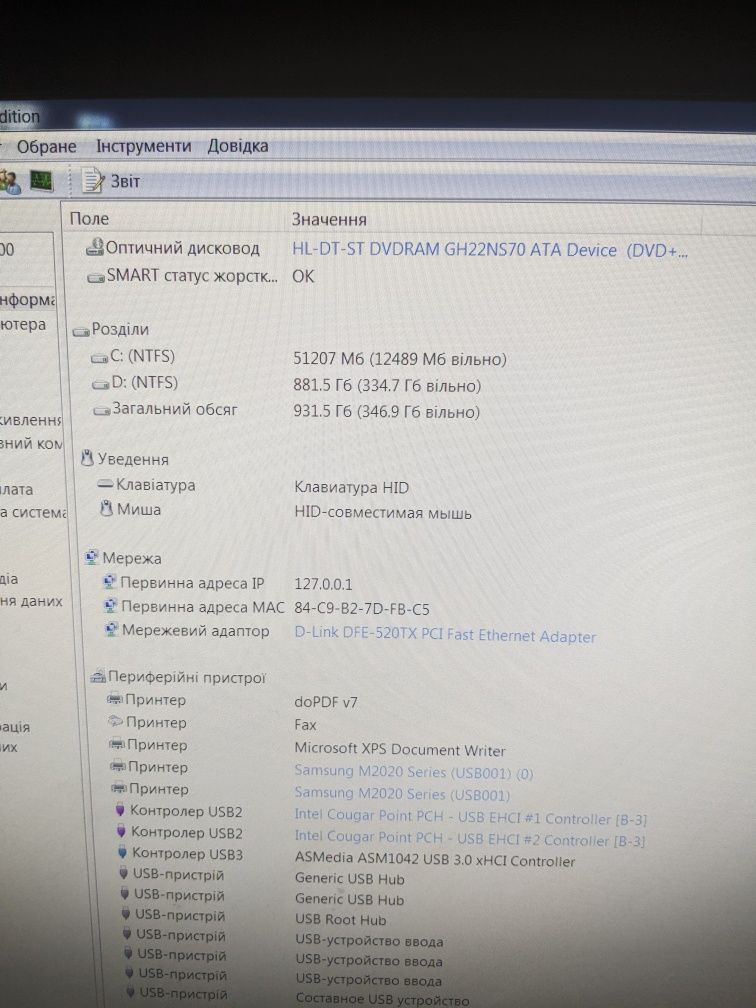Screen dimensions: 756x1008
Task: Select the Составное USB устройство value
Action: [382, 1000]
